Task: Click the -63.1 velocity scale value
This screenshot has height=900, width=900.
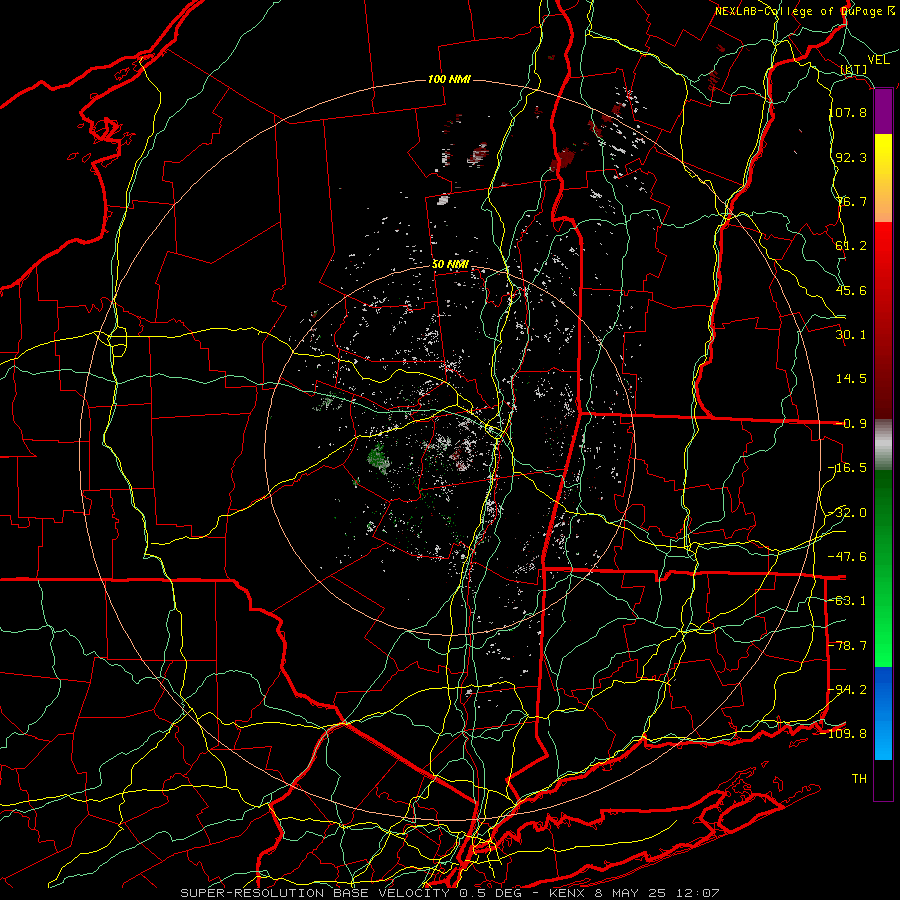Action: click(848, 601)
